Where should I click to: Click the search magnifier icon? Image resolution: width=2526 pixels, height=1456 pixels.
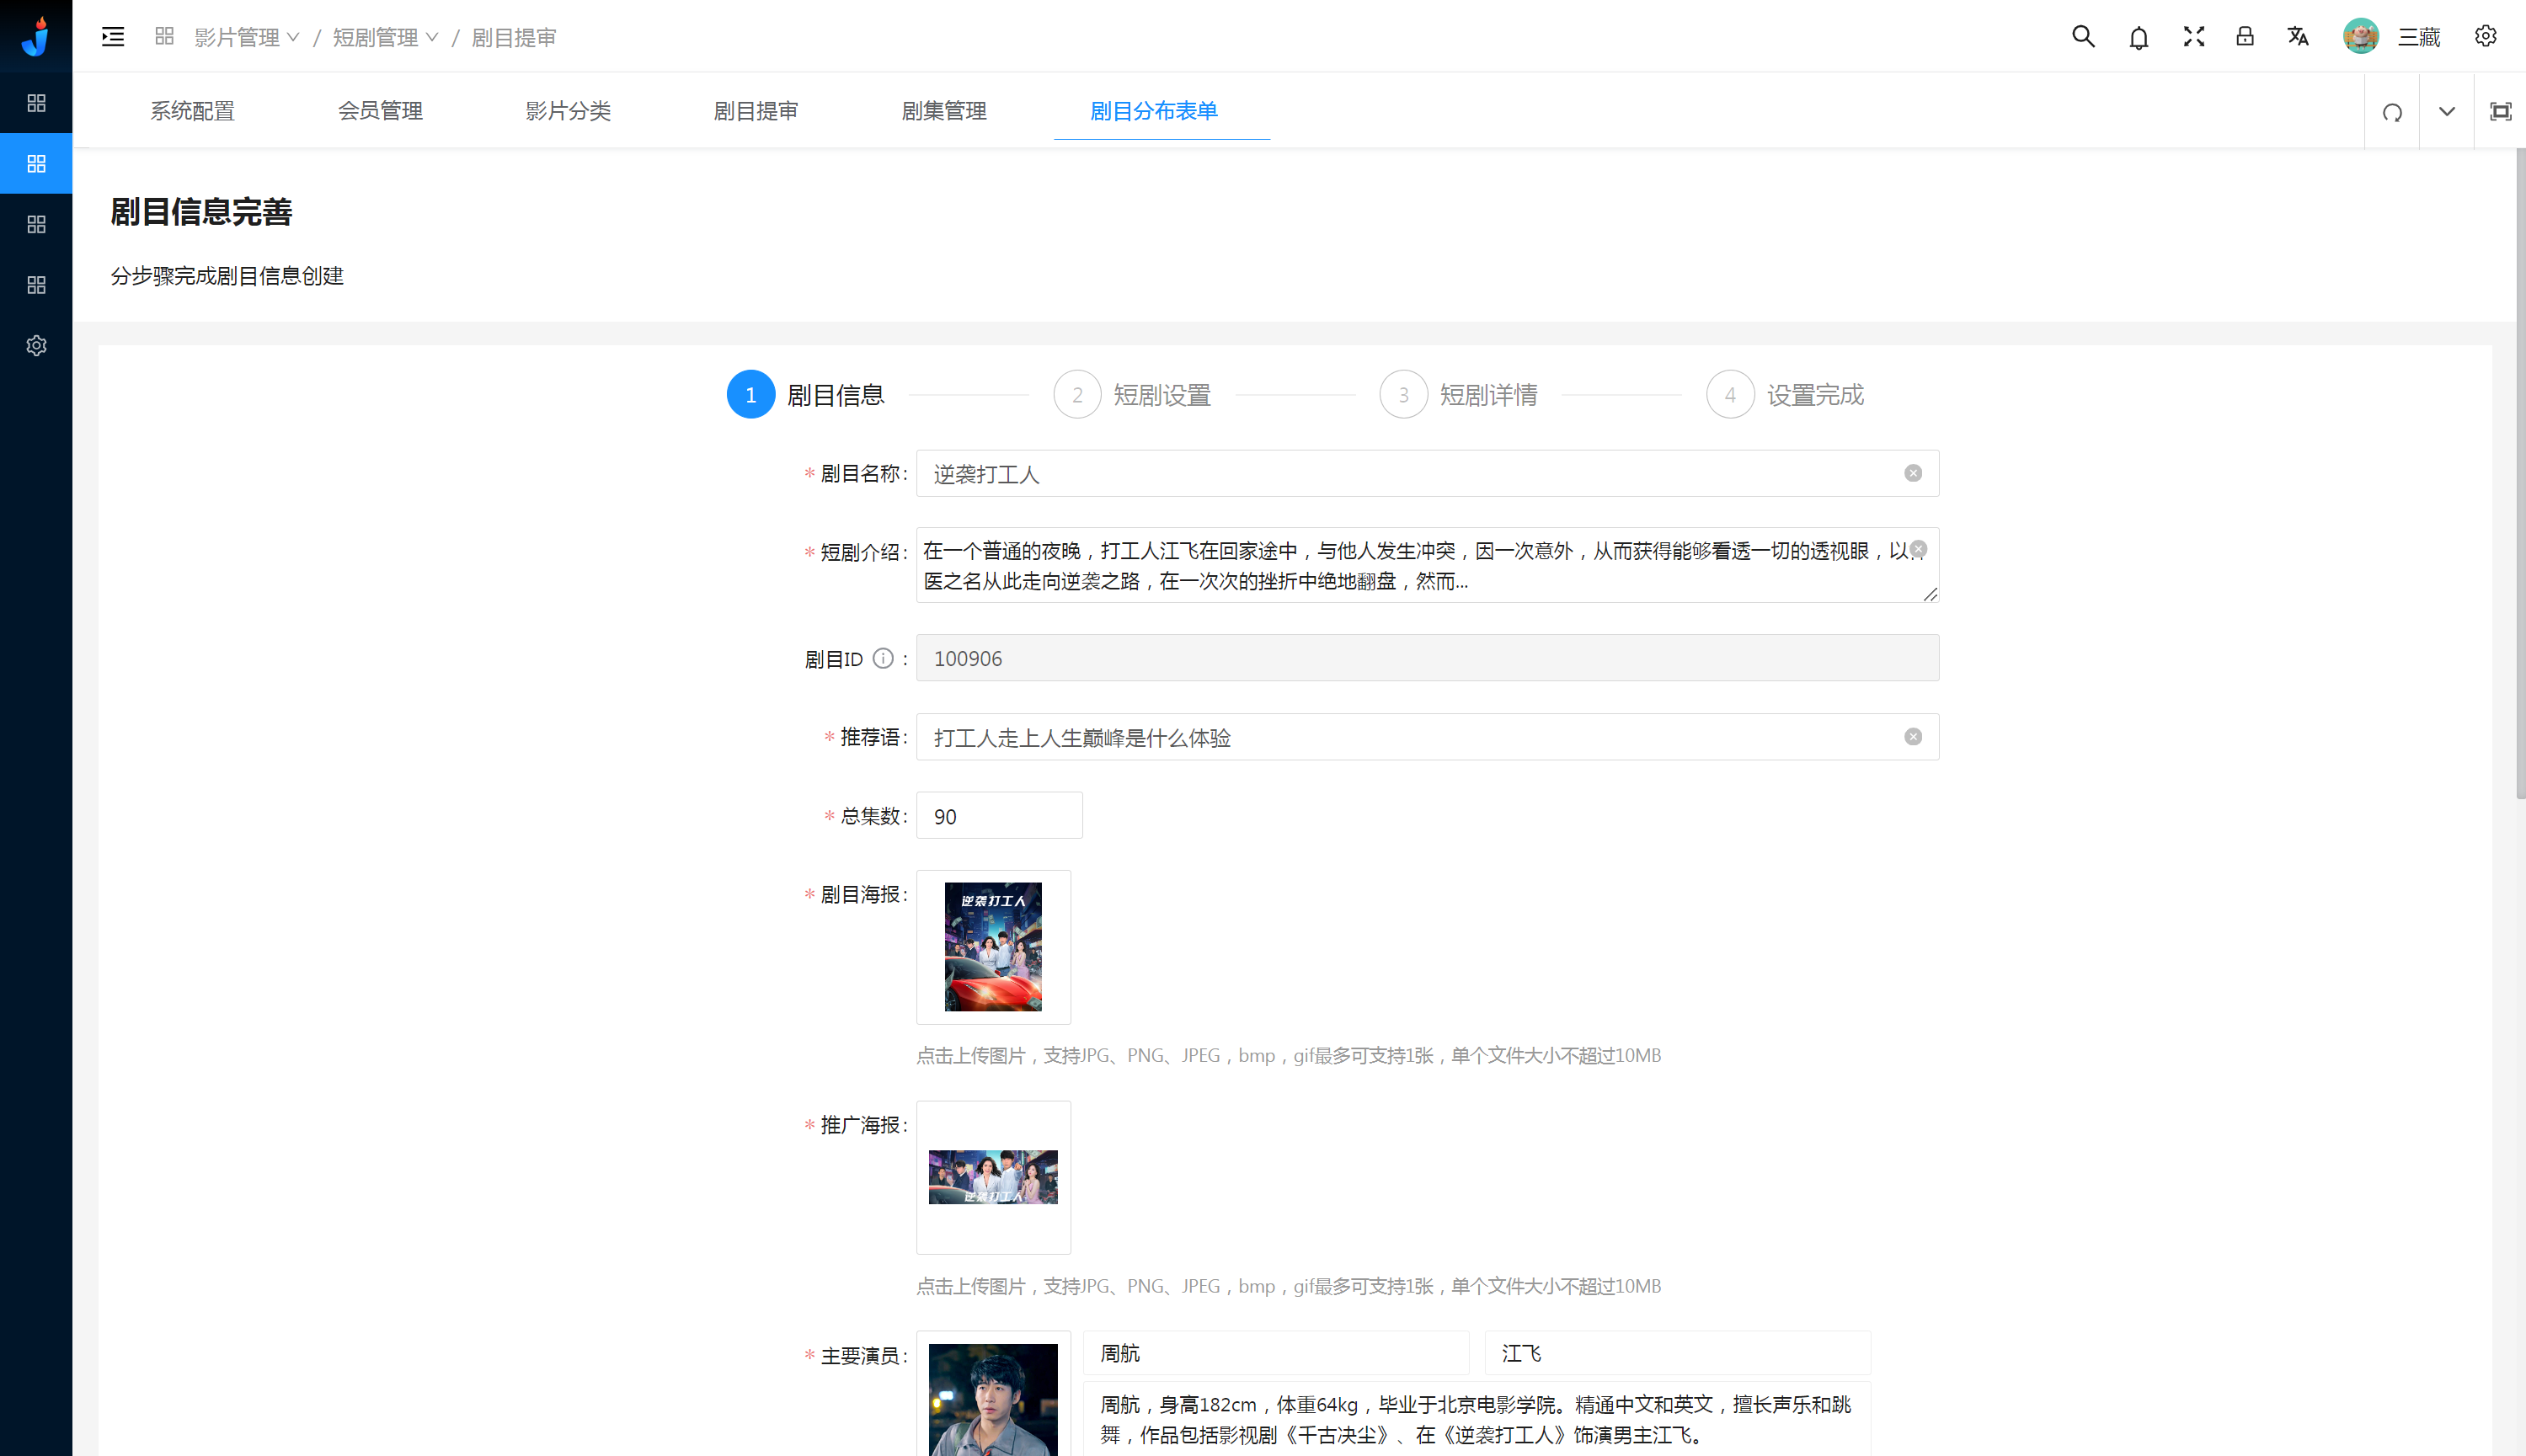click(x=2083, y=37)
